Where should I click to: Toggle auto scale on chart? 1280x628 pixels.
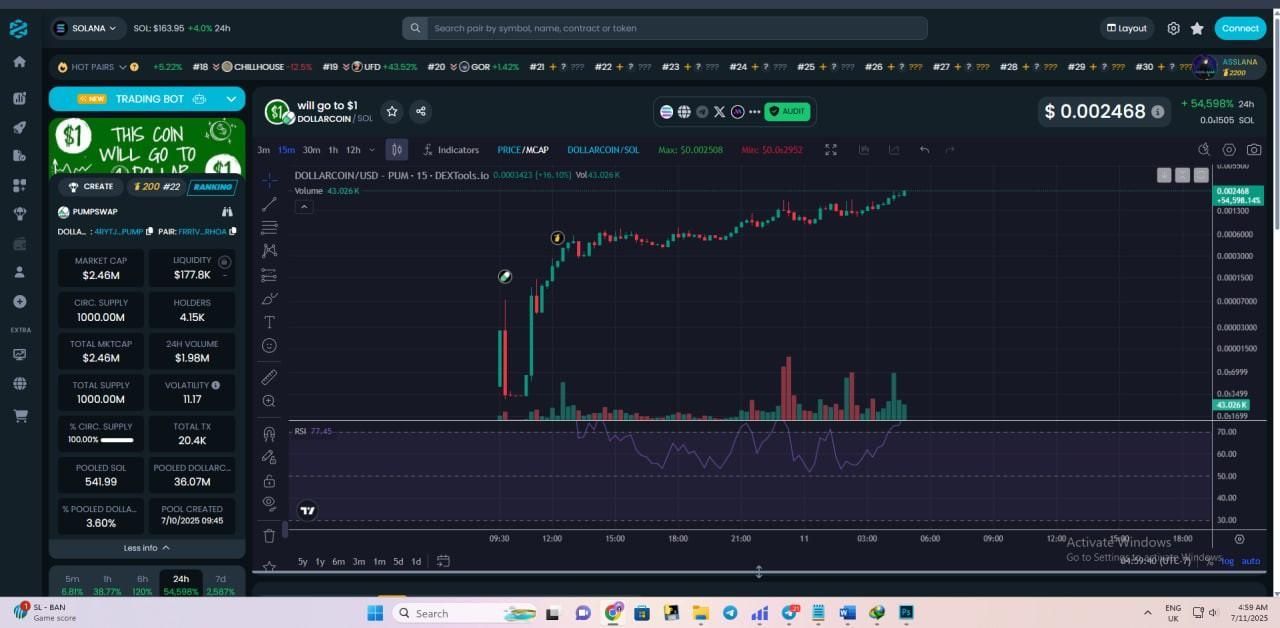click(1251, 561)
